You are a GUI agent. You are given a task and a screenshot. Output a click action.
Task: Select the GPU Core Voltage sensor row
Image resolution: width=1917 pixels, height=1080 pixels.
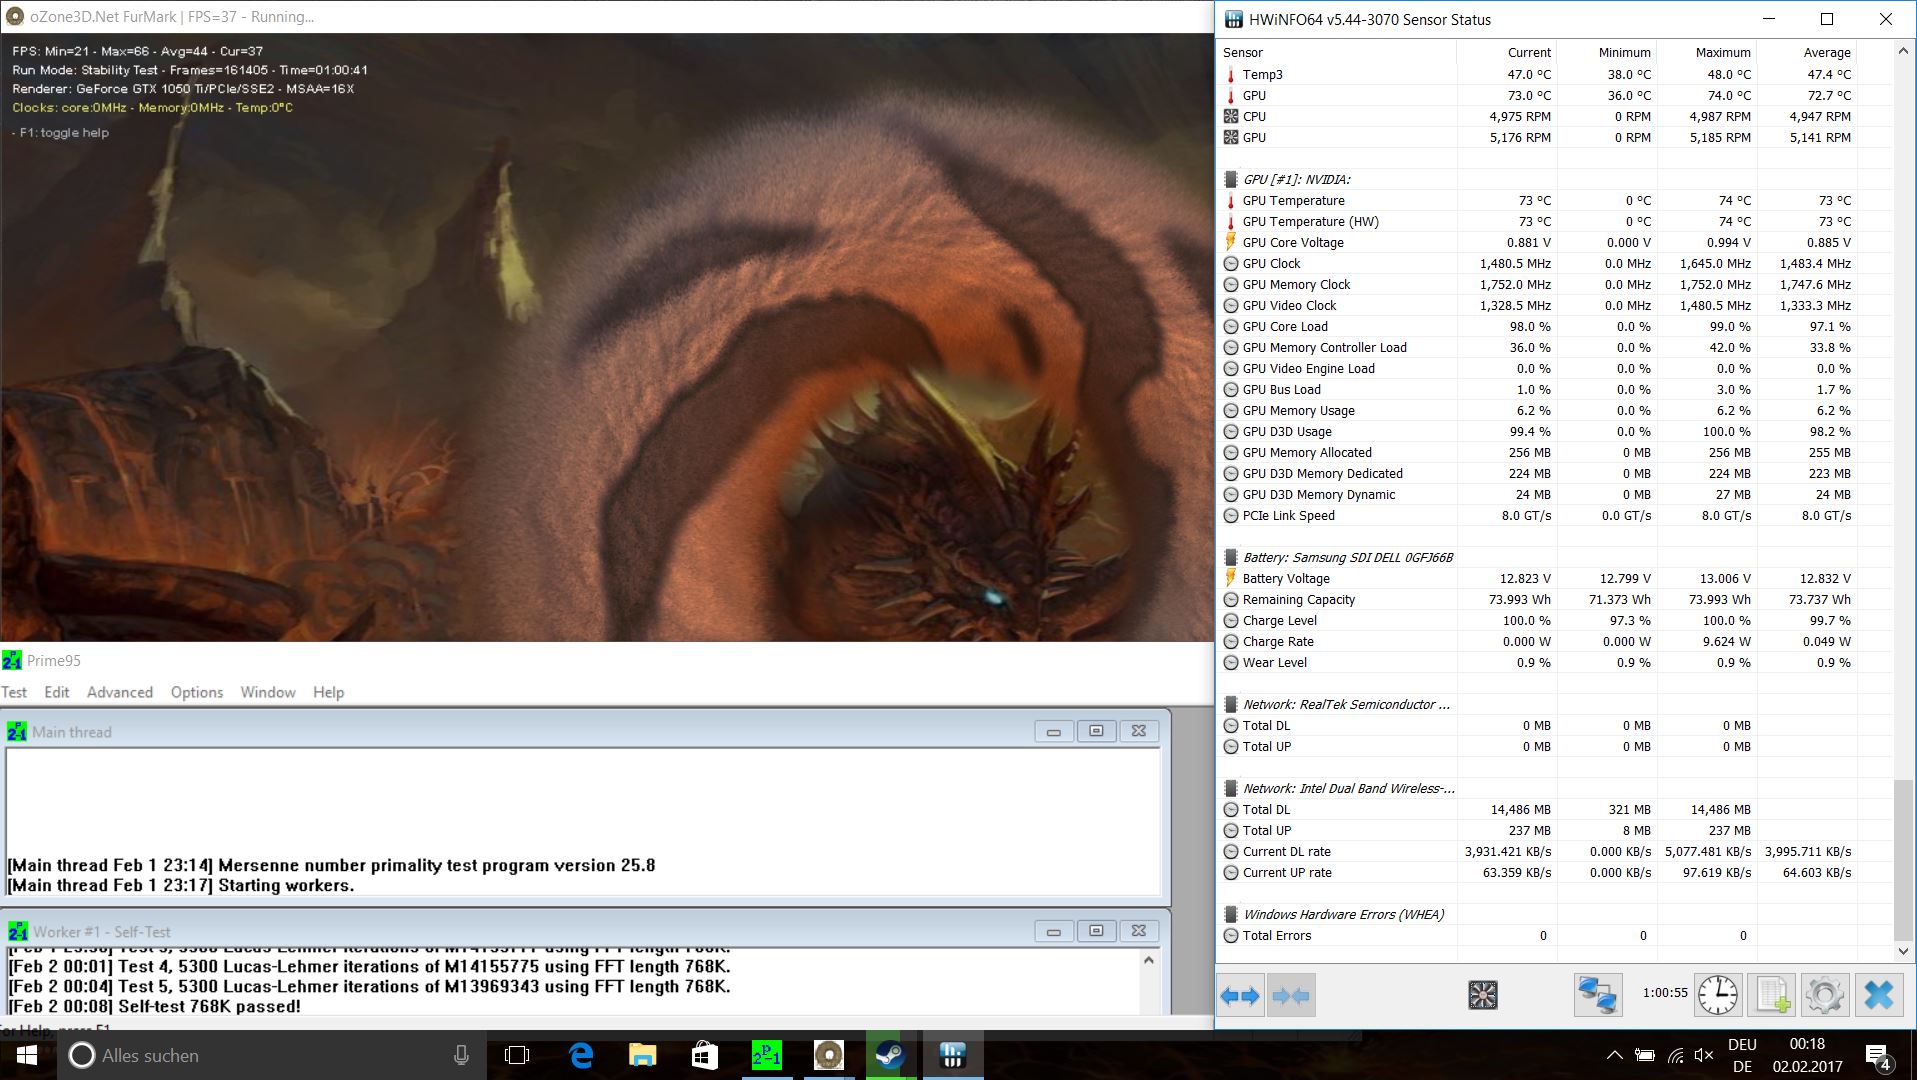pos(1553,242)
